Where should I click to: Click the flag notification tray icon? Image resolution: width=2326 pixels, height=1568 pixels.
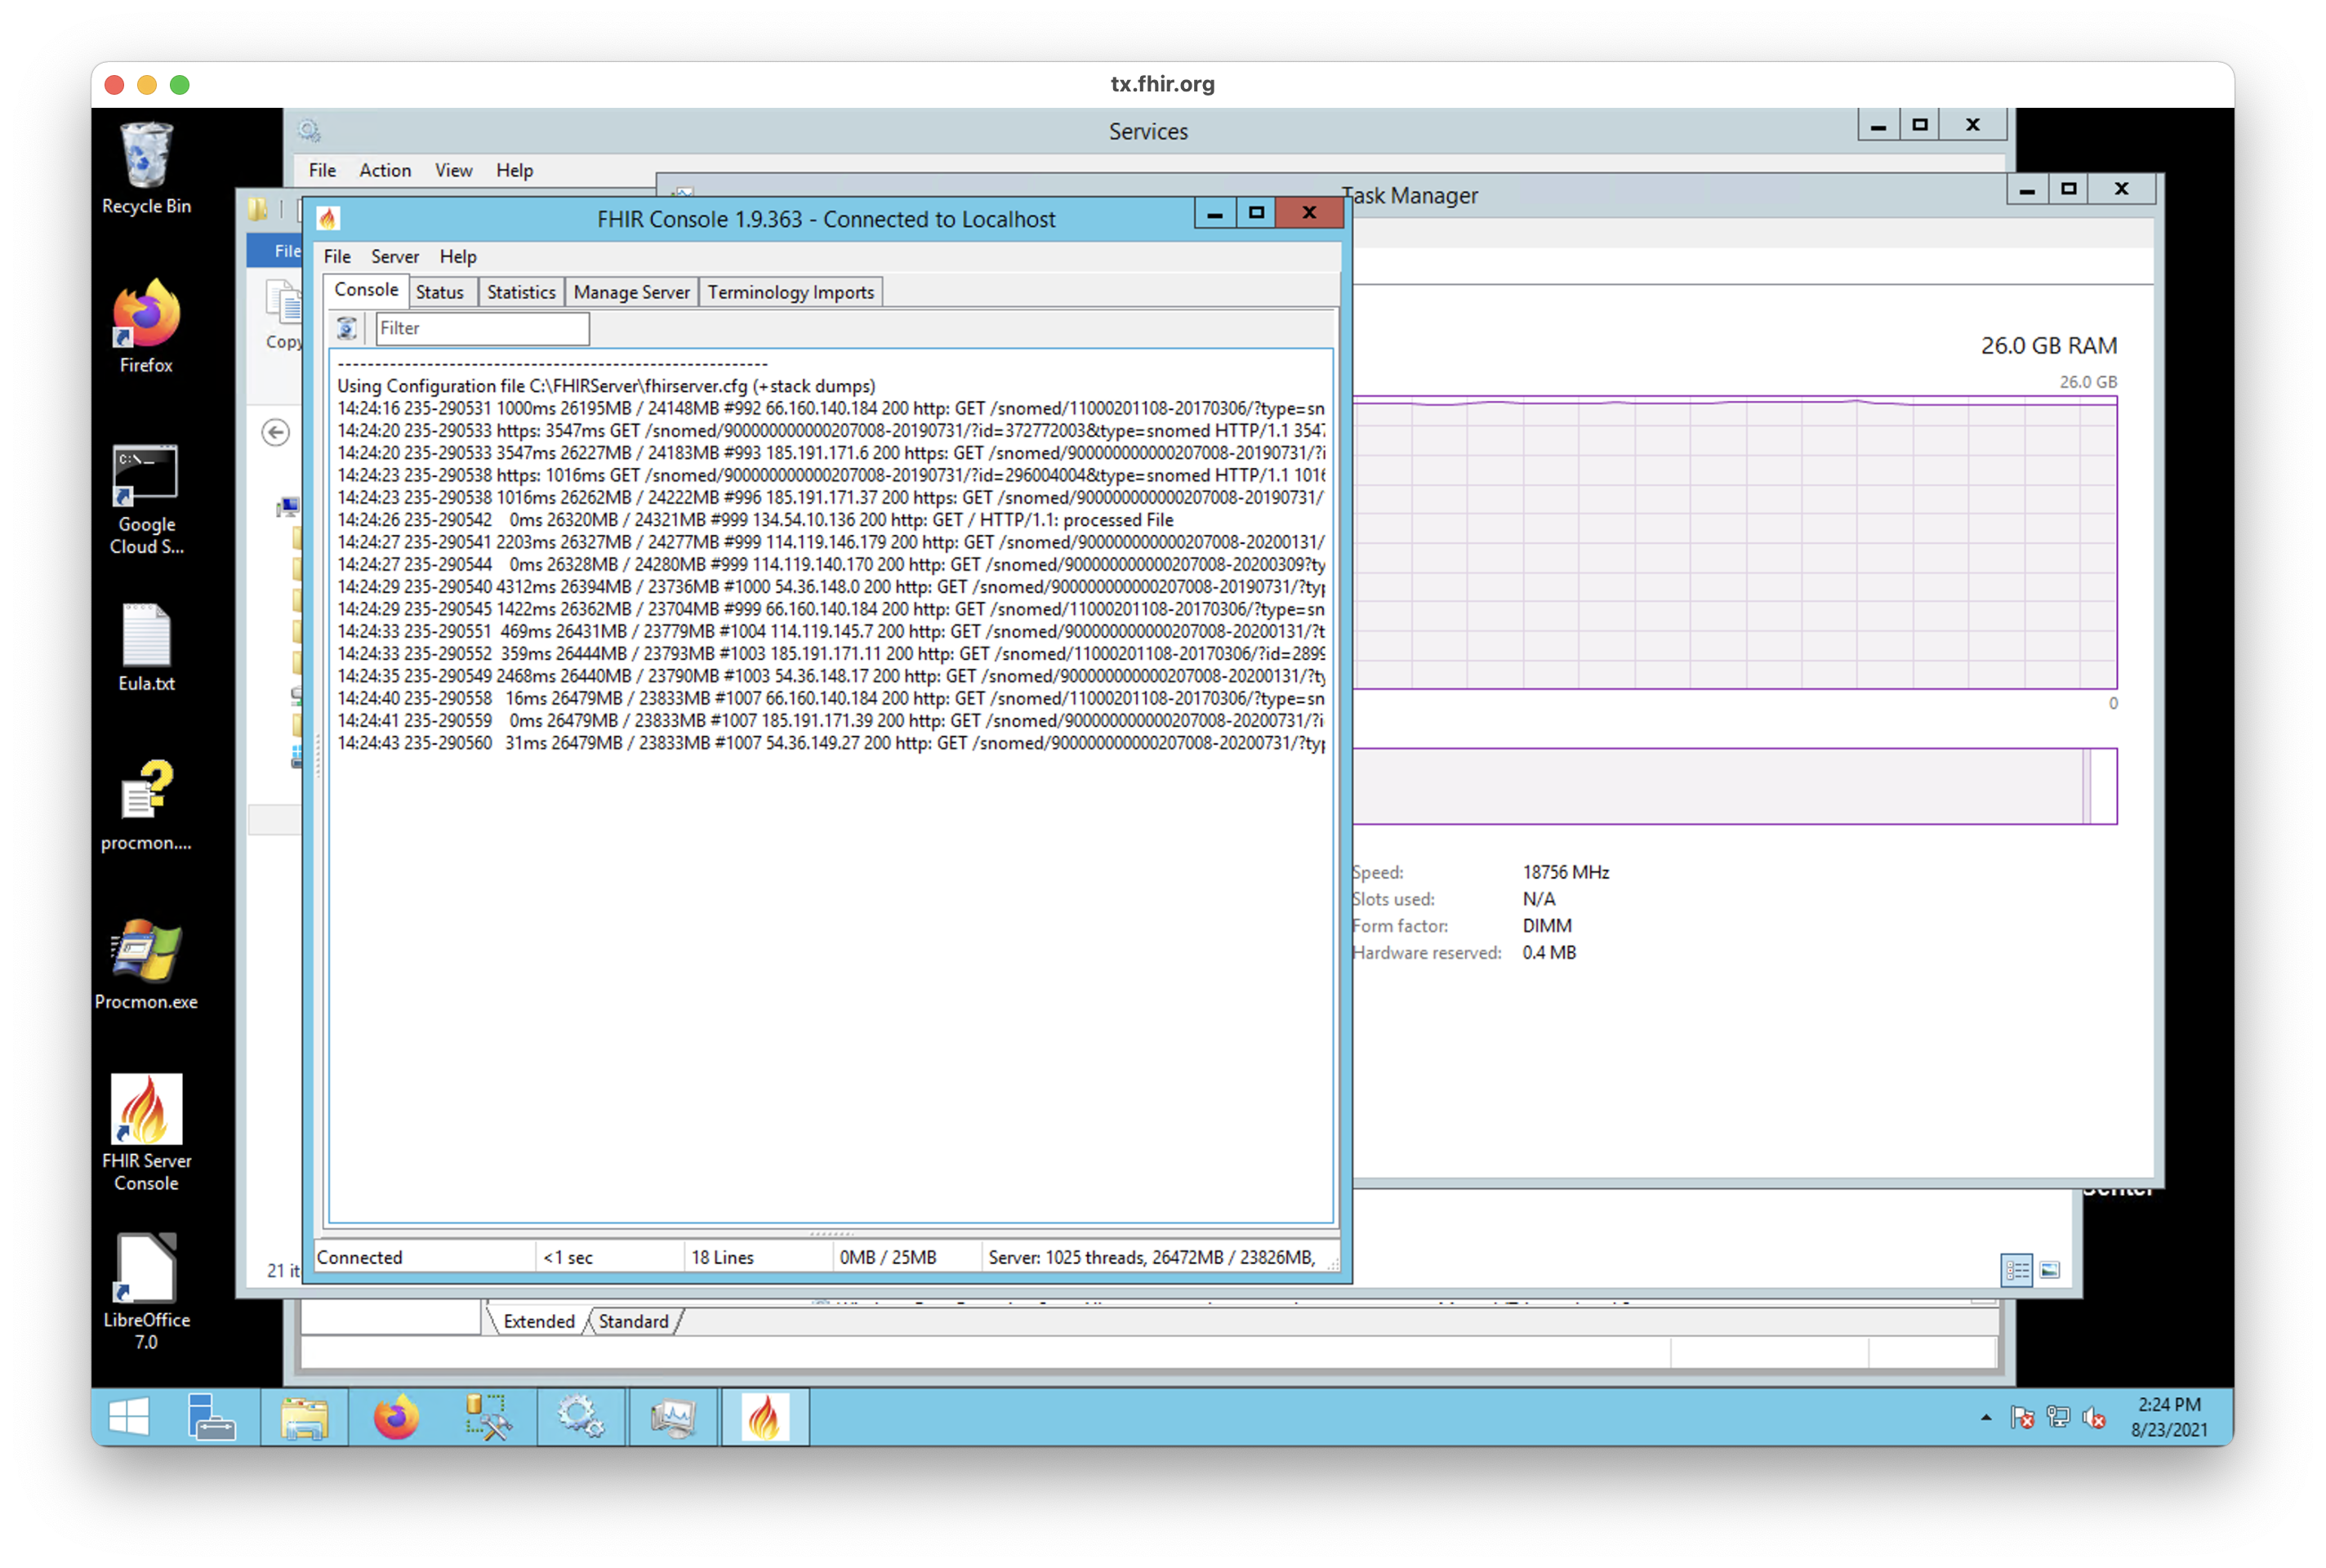2022,1417
